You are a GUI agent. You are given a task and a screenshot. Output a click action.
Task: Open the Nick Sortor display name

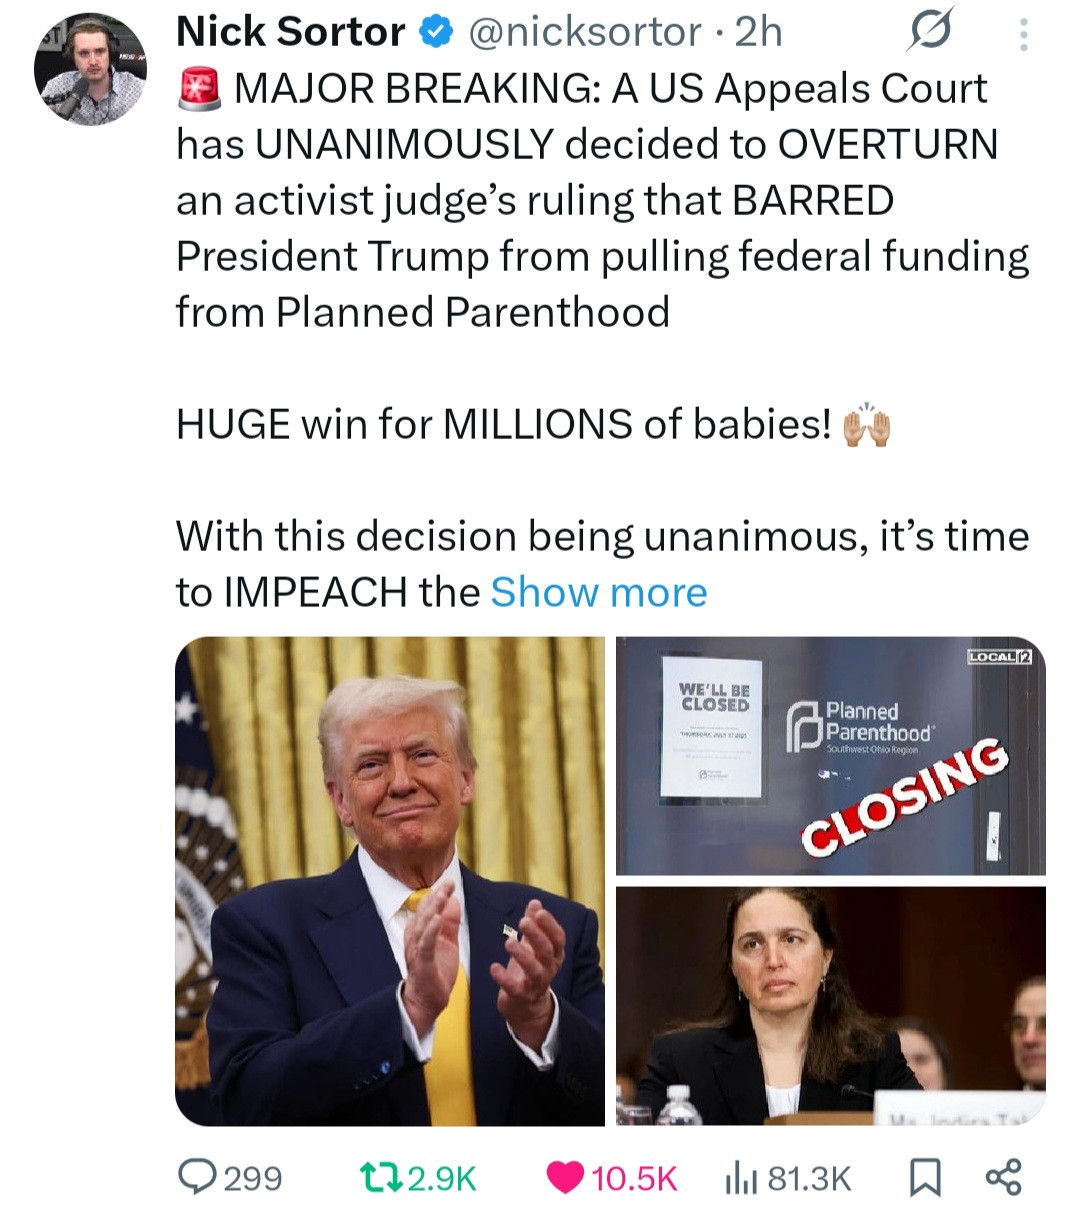click(x=291, y=32)
